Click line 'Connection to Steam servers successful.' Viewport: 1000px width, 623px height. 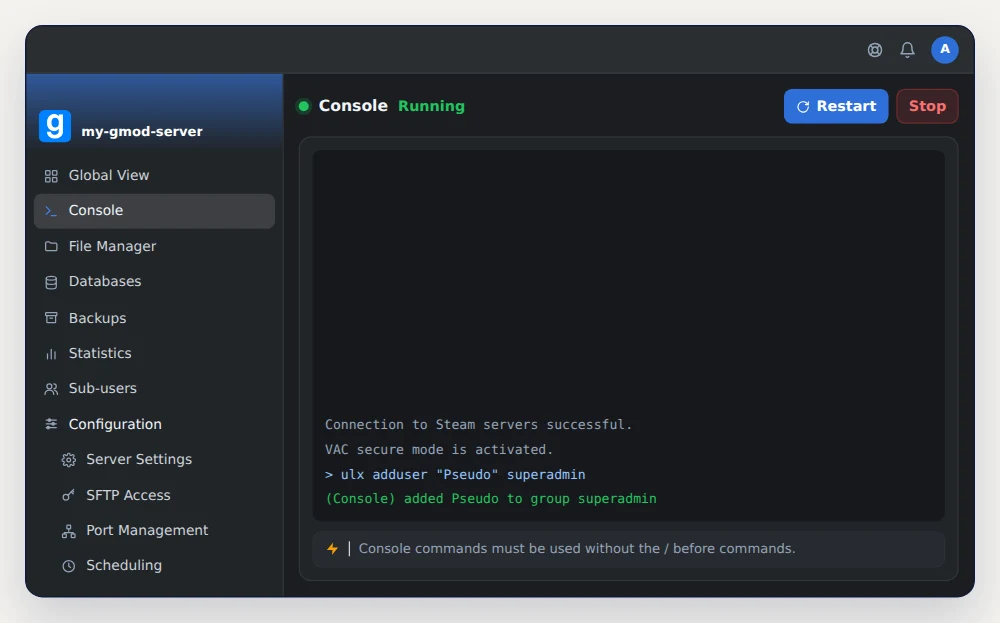click(478, 425)
